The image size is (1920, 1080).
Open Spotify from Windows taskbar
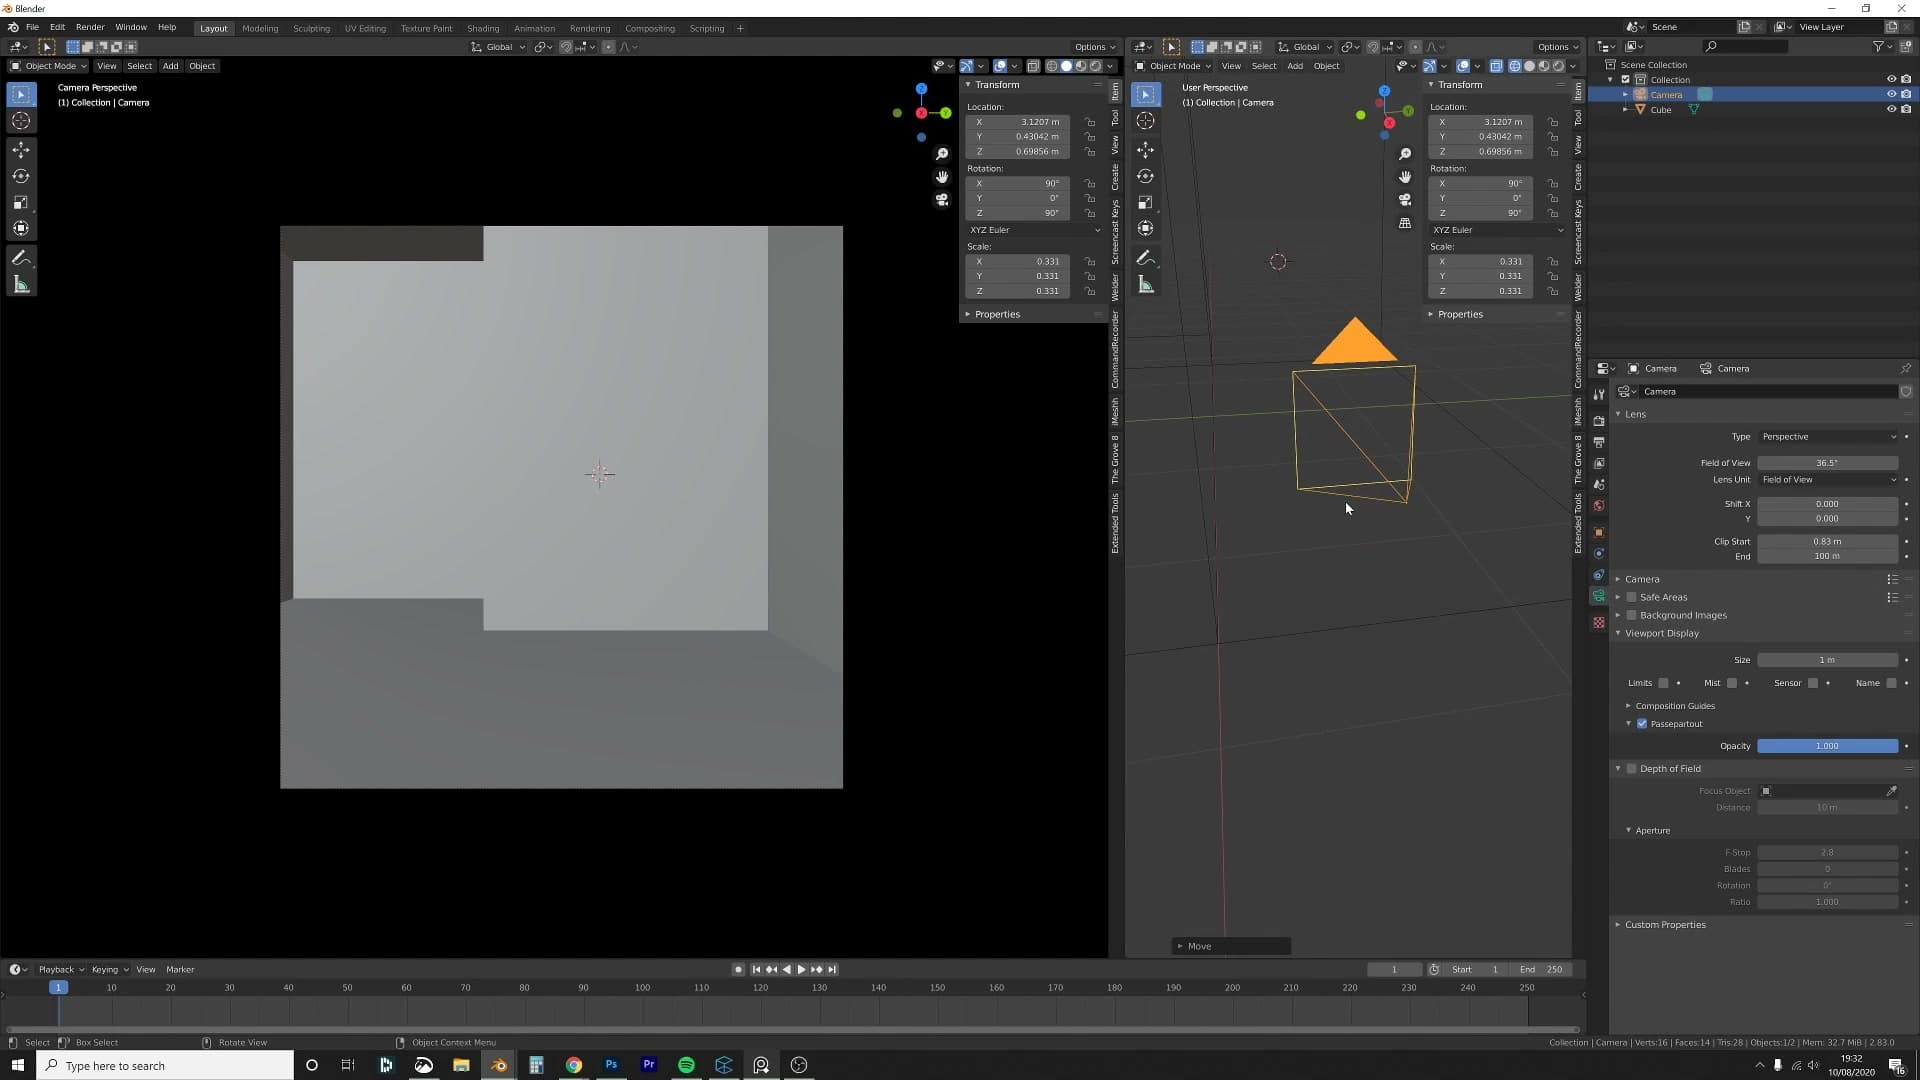pos(686,1065)
